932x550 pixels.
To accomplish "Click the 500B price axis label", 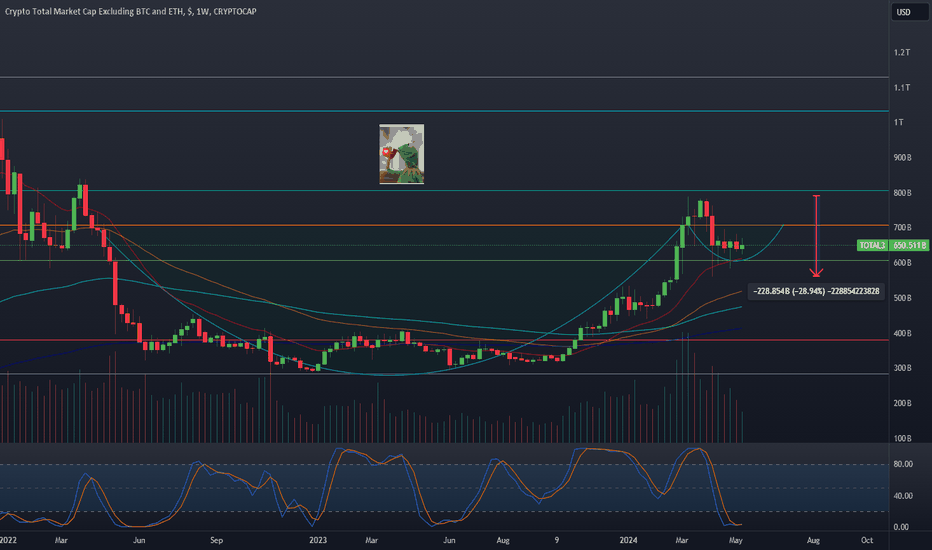I will pyautogui.click(x=902, y=298).
